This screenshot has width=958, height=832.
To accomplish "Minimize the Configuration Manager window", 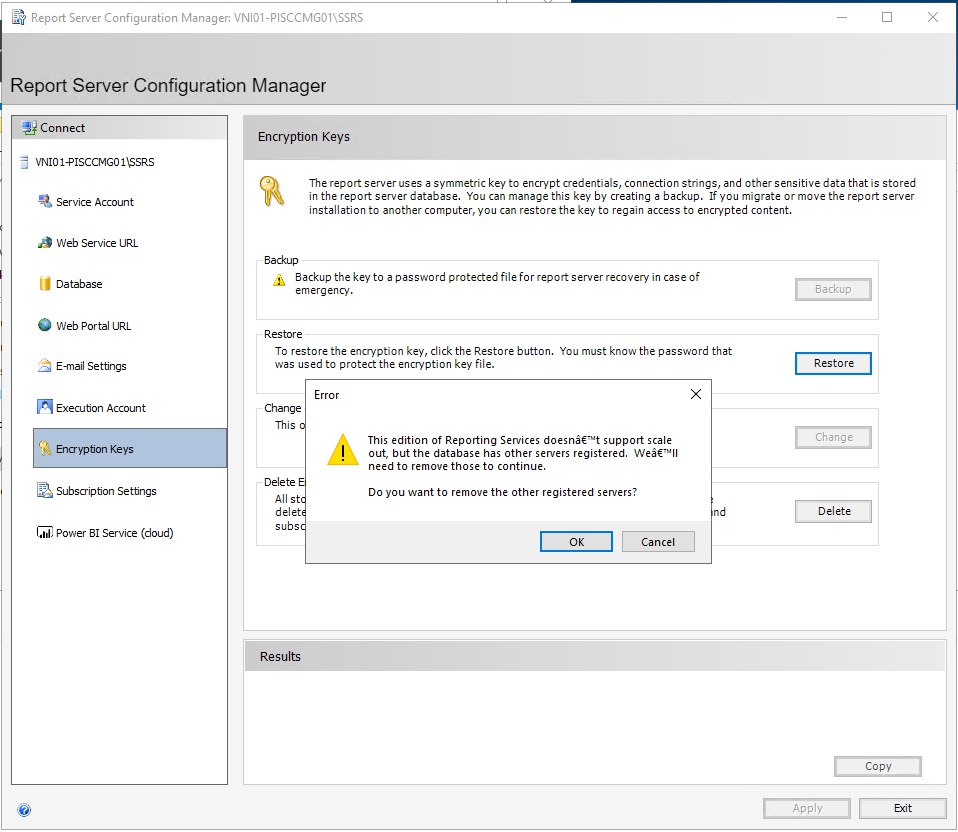I will click(842, 17).
